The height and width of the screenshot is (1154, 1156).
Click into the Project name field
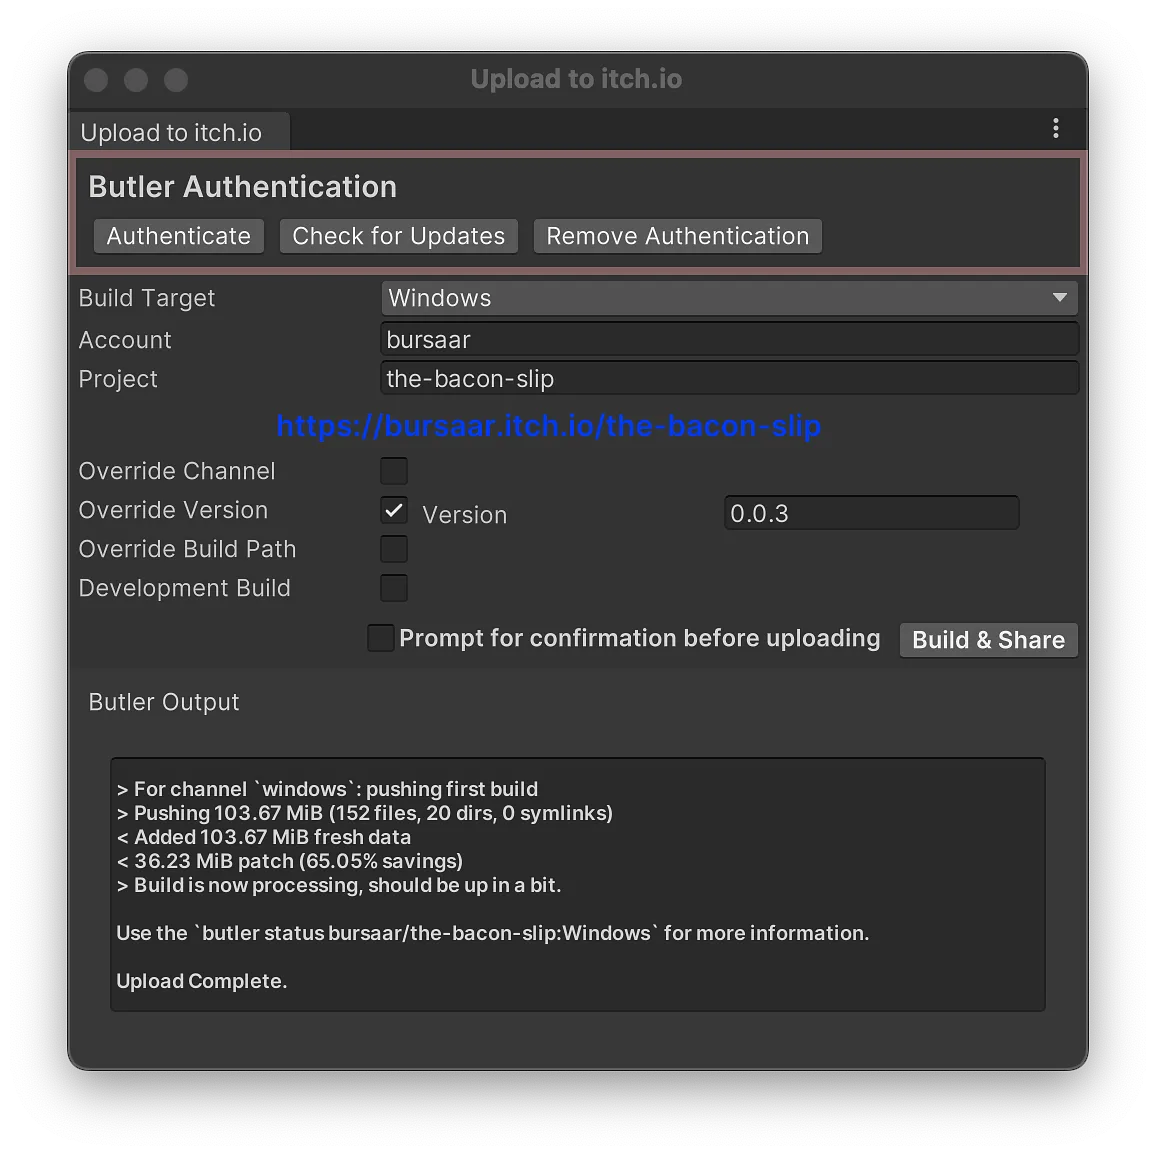[729, 379]
